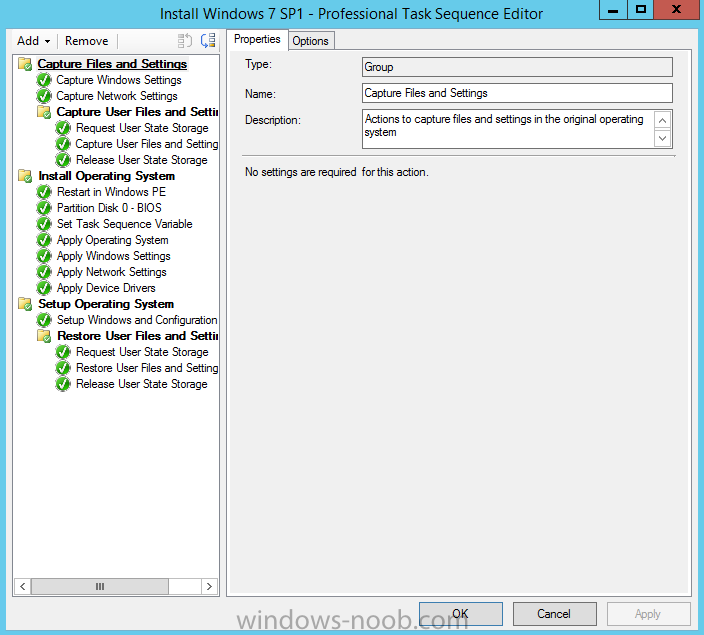Open the Add dropdown menu
Viewport: 704px width, 635px height.
33,41
